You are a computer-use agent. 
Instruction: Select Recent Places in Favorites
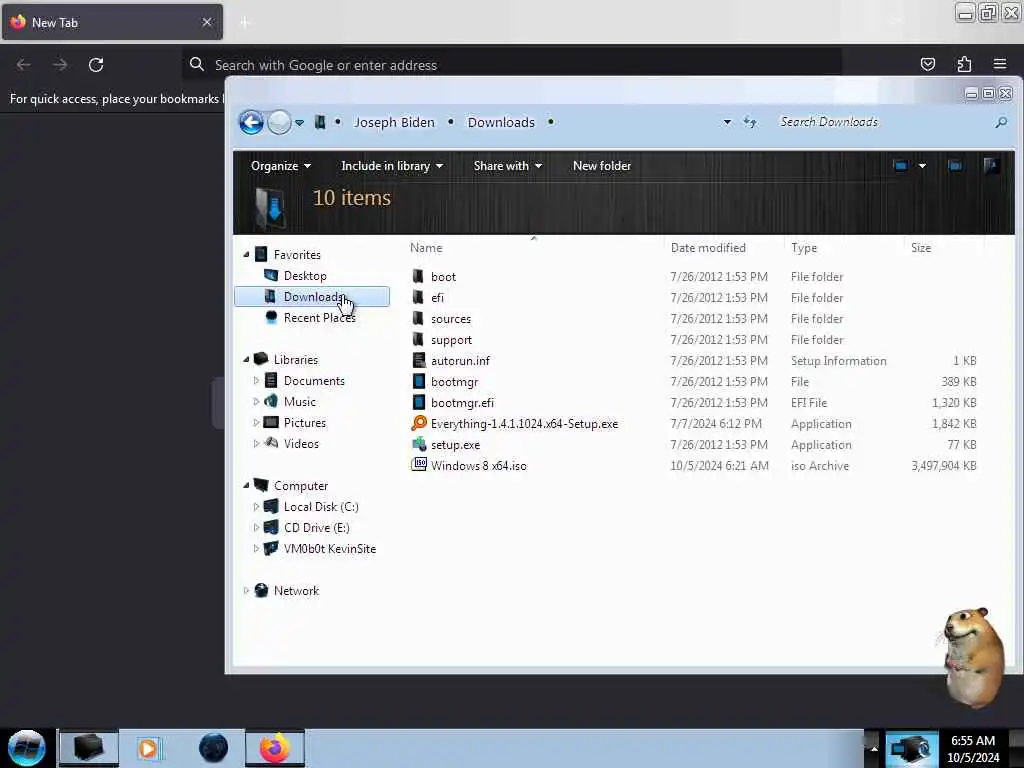[x=319, y=317]
